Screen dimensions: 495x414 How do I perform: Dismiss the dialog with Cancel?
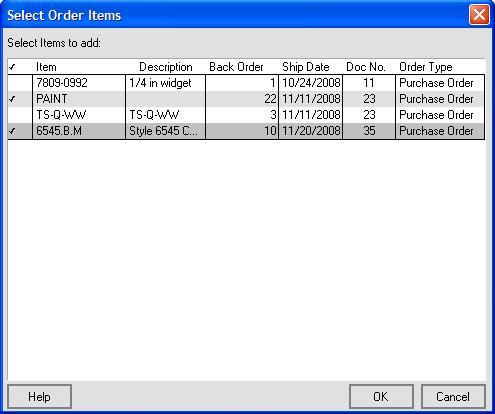pos(453,397)
